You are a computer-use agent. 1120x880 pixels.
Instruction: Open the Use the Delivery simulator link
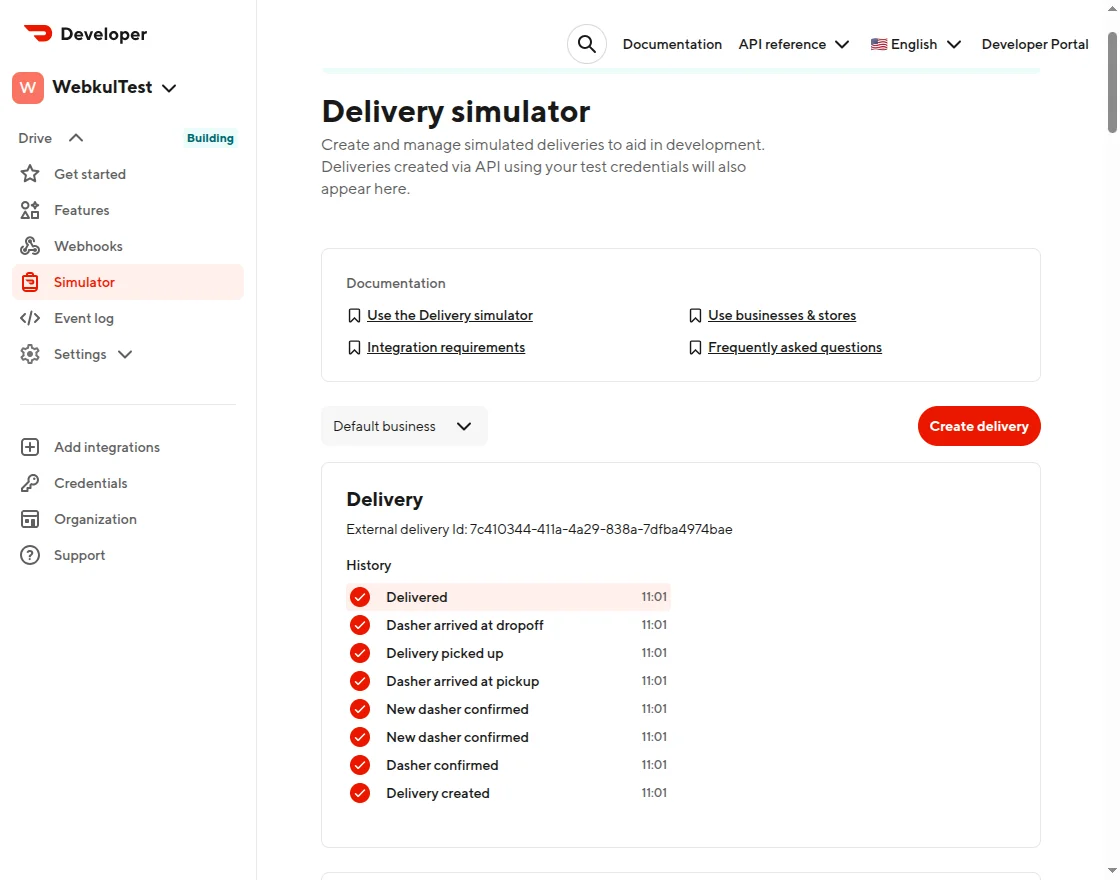click(x=450, y=316)
